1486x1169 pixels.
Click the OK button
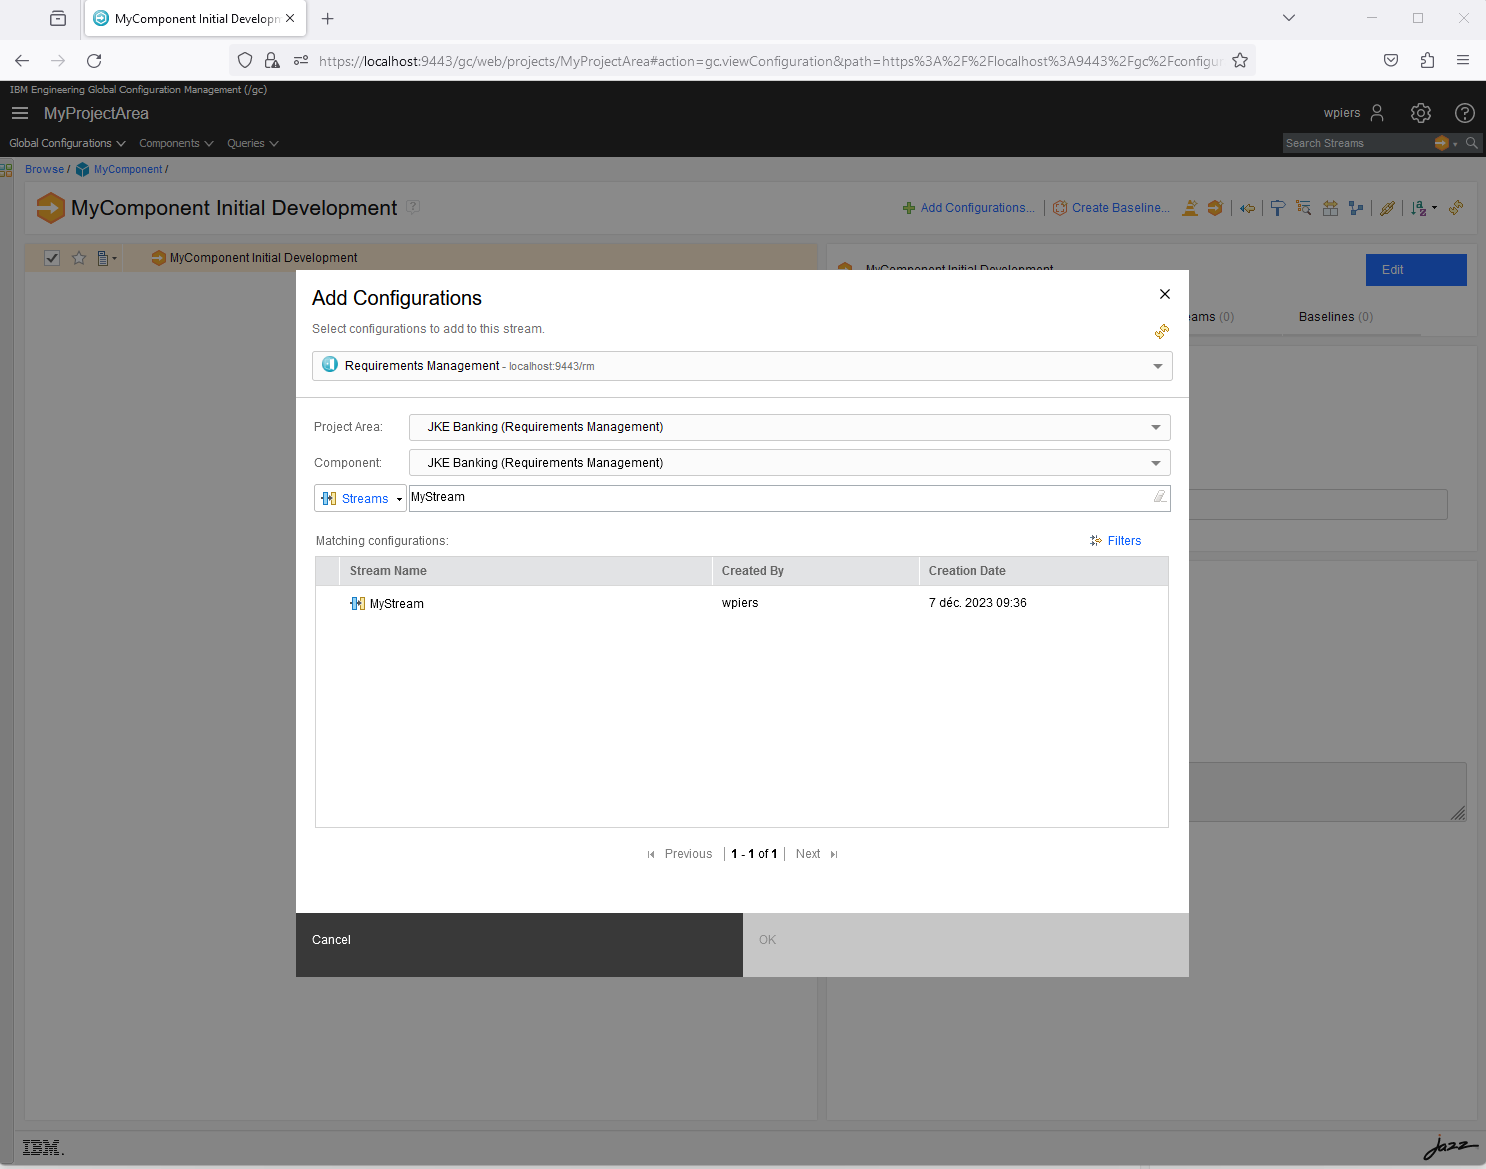[x=966, y=944]
